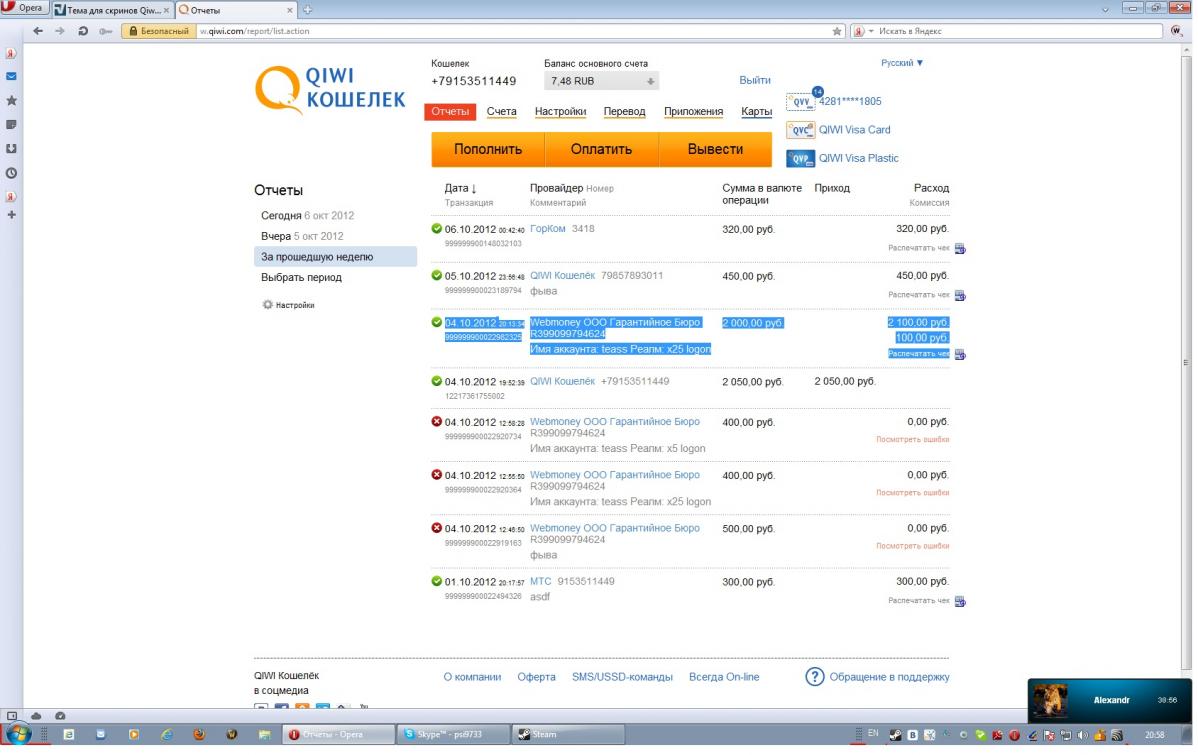The width and height of the screenshot is (1198, 755).
Task: Click the Выйти logout link
Action: coord(754,80)
